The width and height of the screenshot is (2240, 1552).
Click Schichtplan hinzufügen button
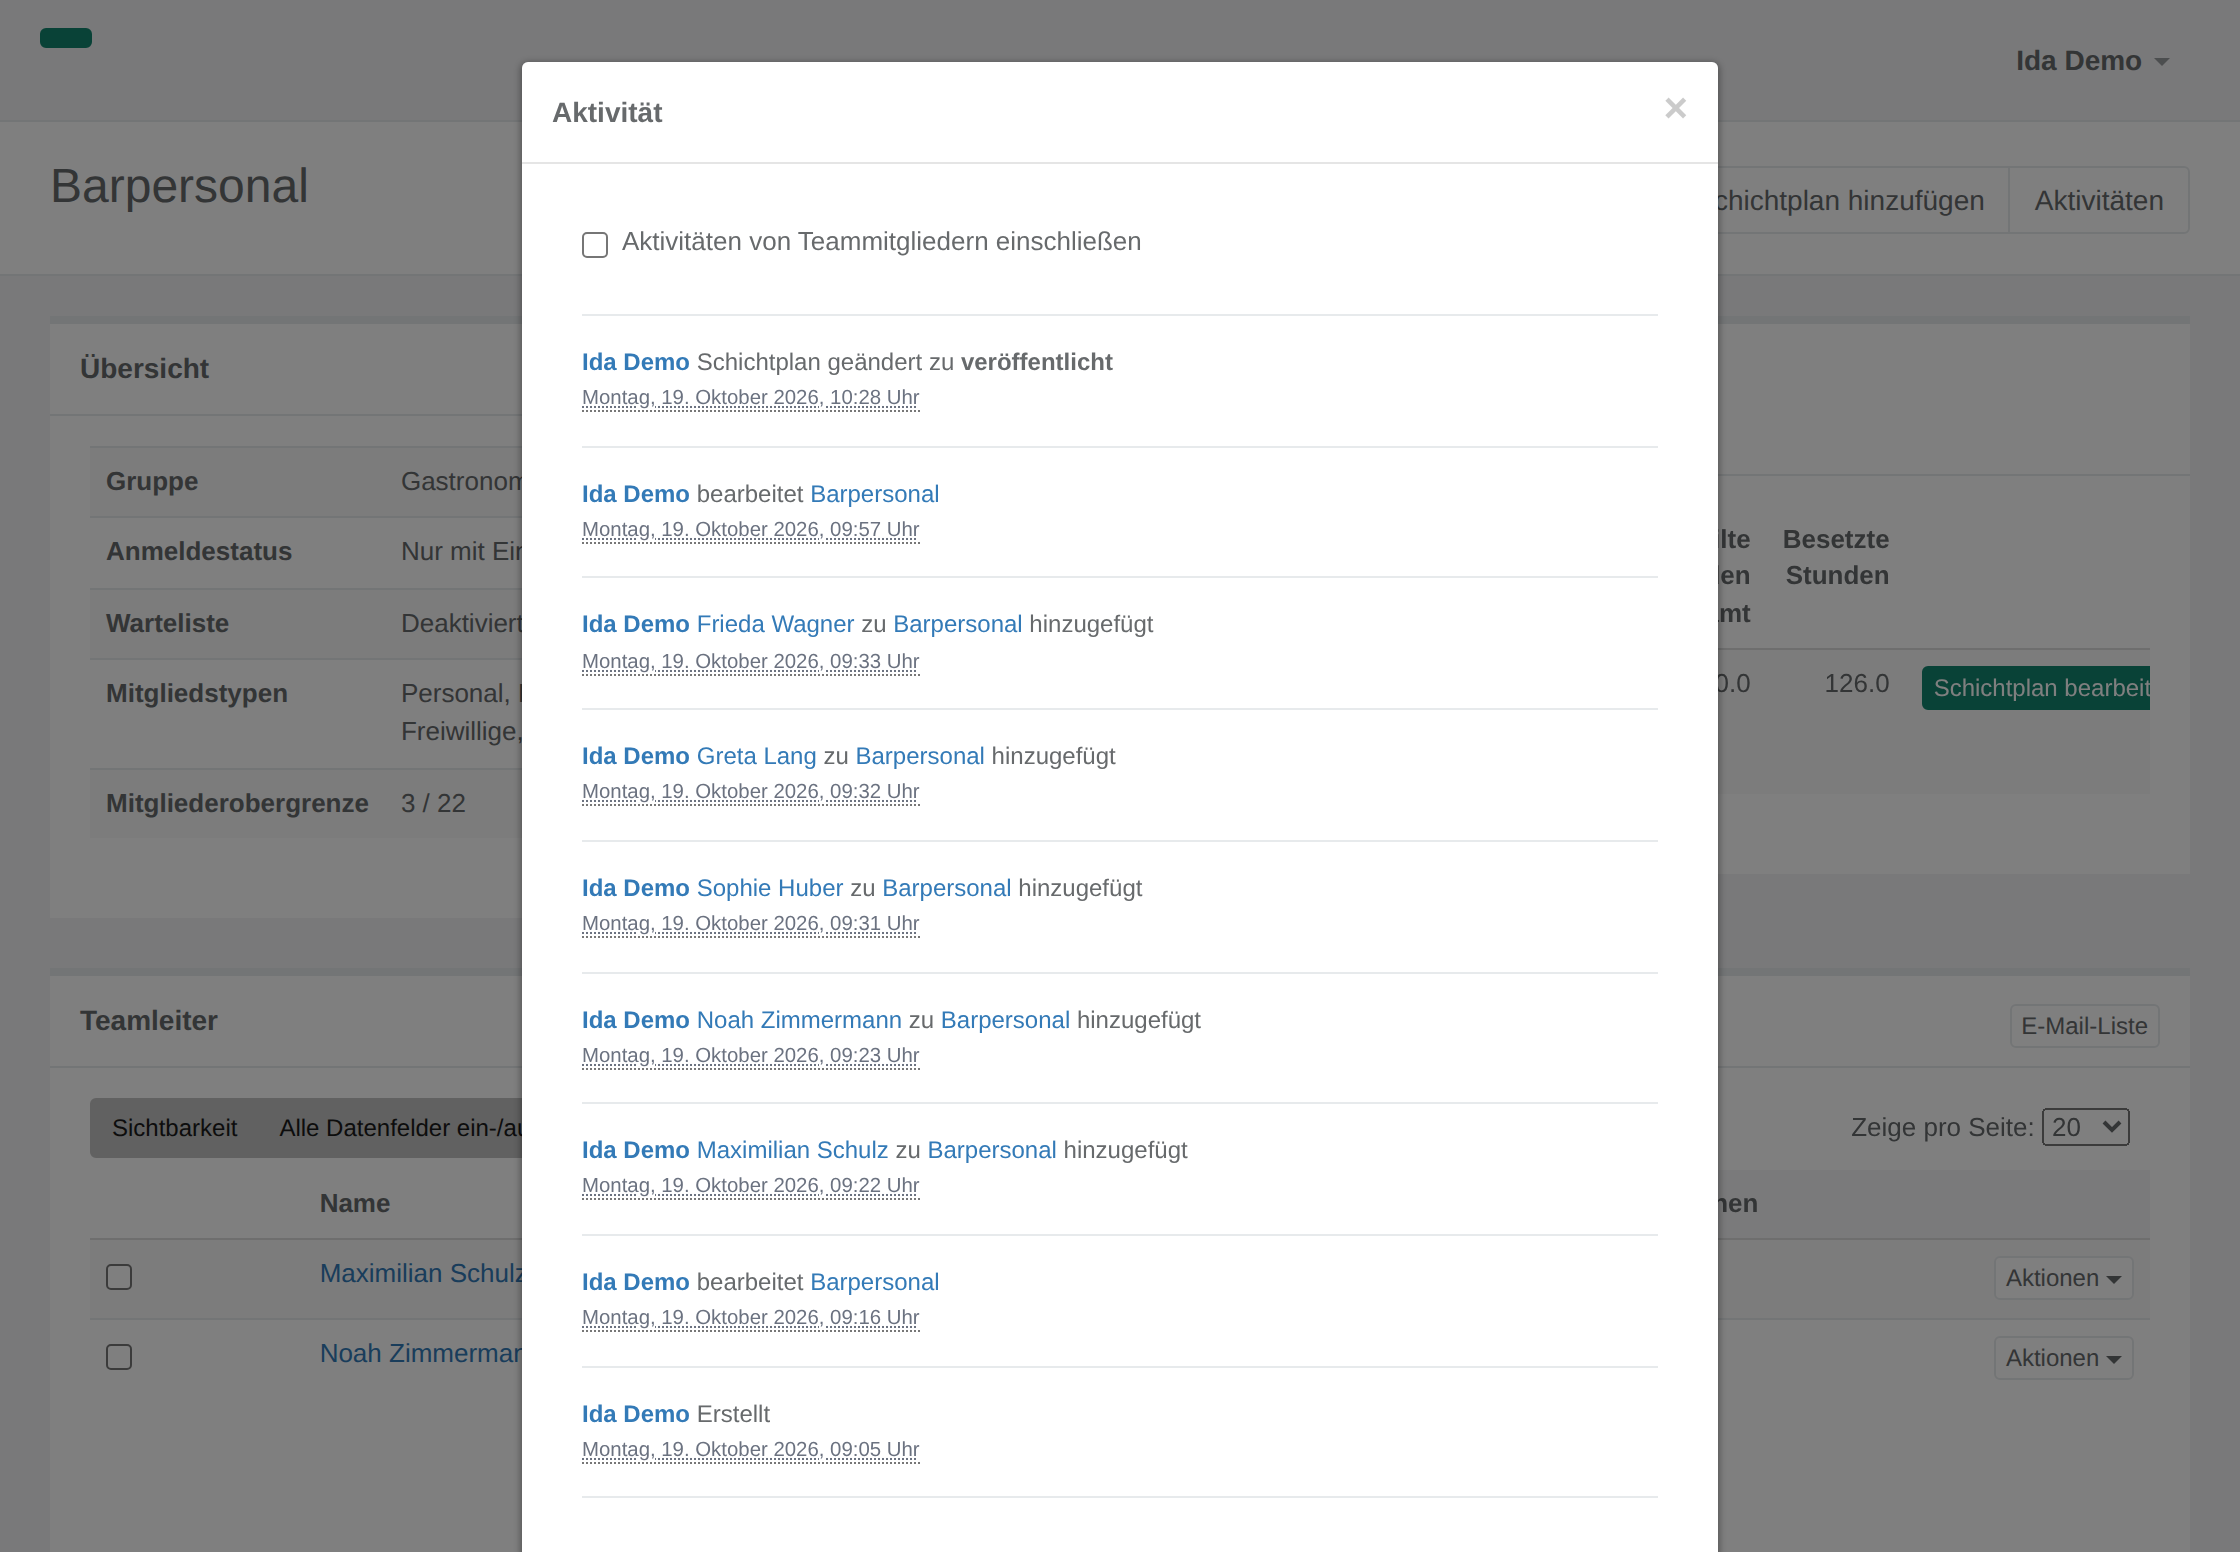pos(1862,200)
